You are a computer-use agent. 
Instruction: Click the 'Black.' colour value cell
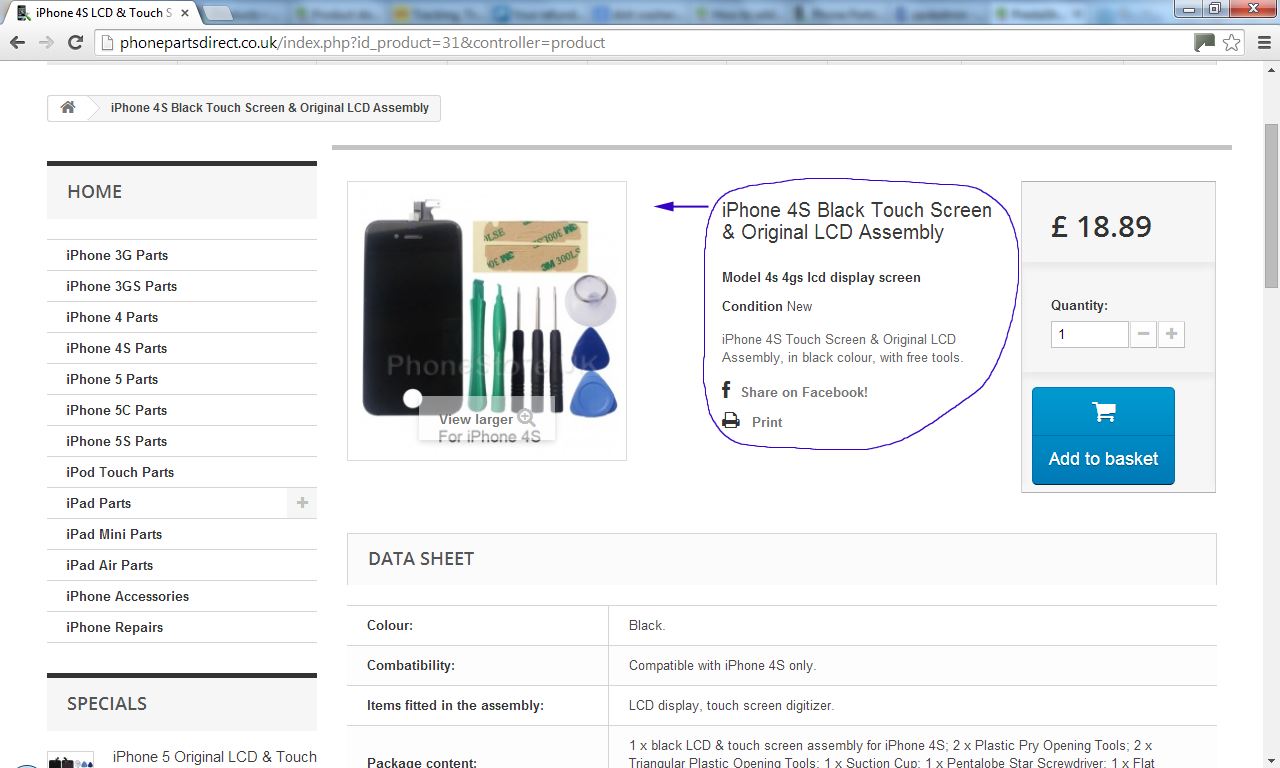(647, 625)
